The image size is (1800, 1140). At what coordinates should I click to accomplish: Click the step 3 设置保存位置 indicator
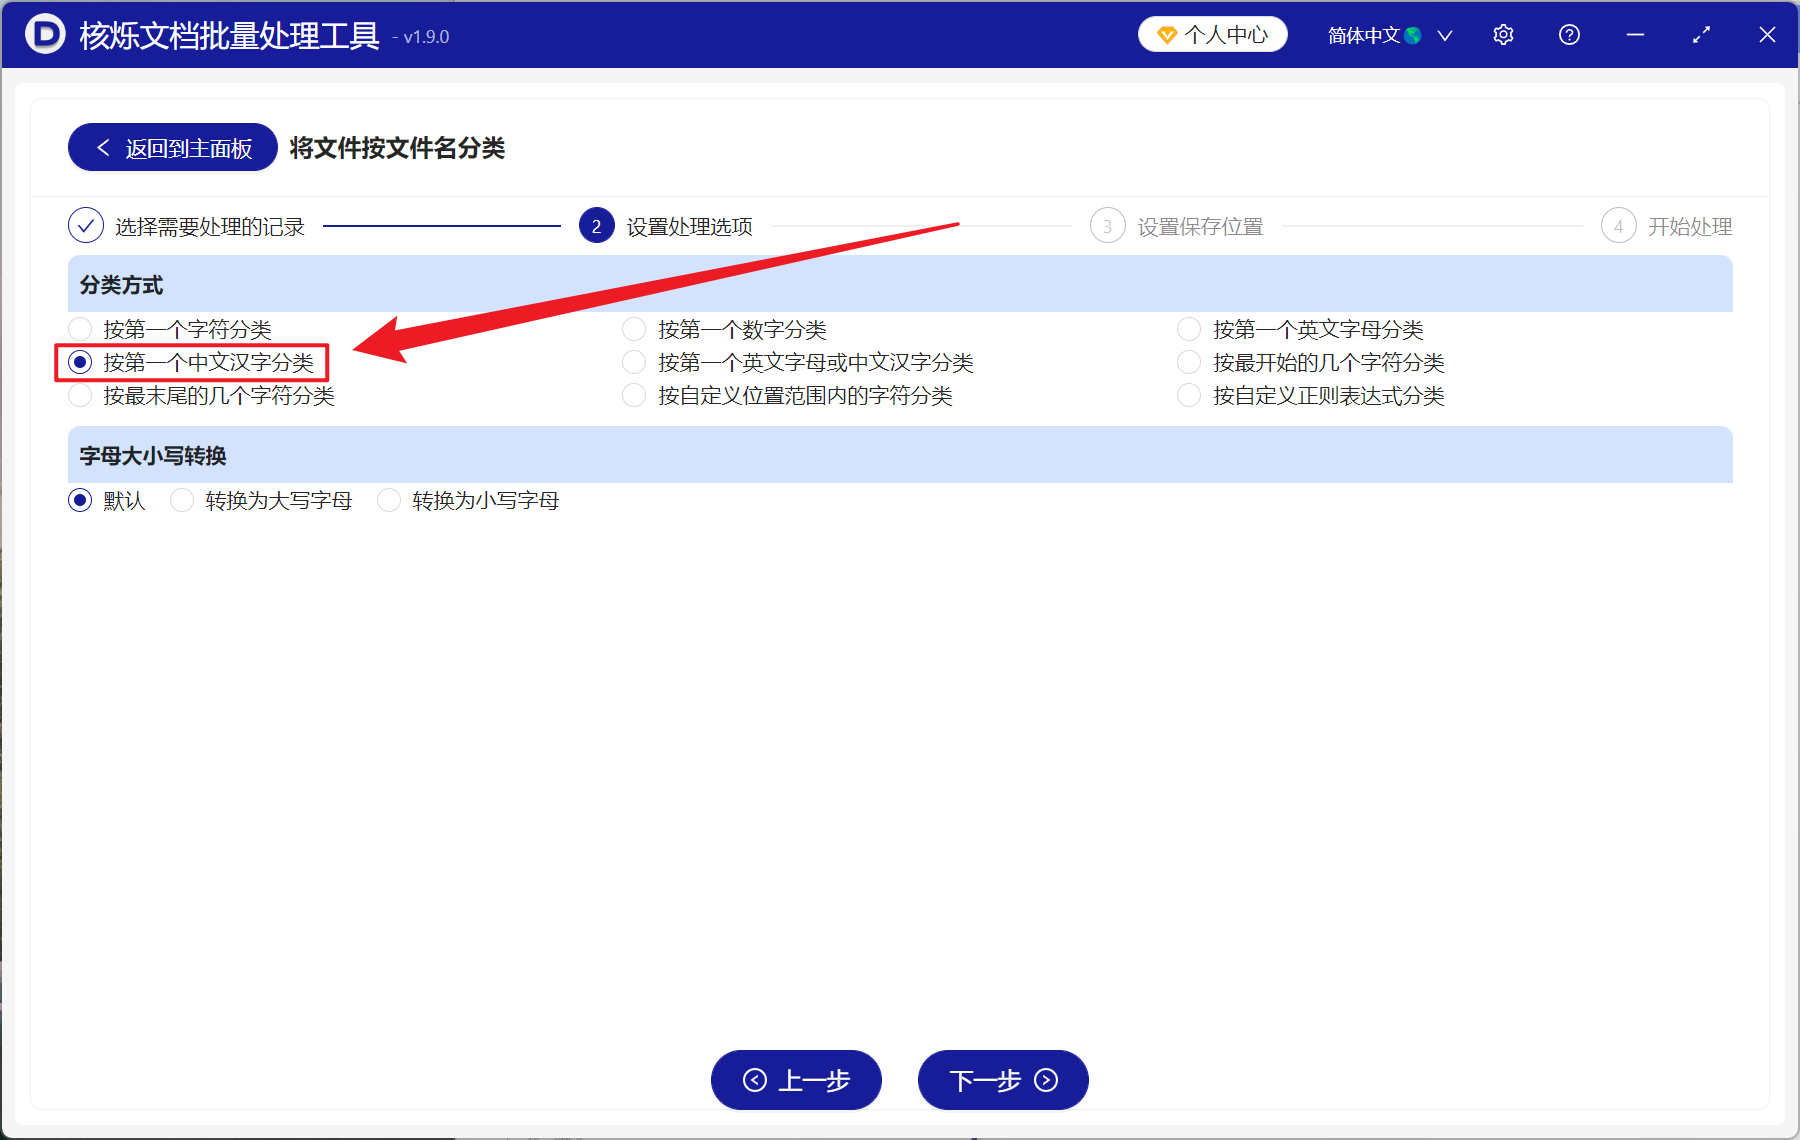[x=1107, y=226]
